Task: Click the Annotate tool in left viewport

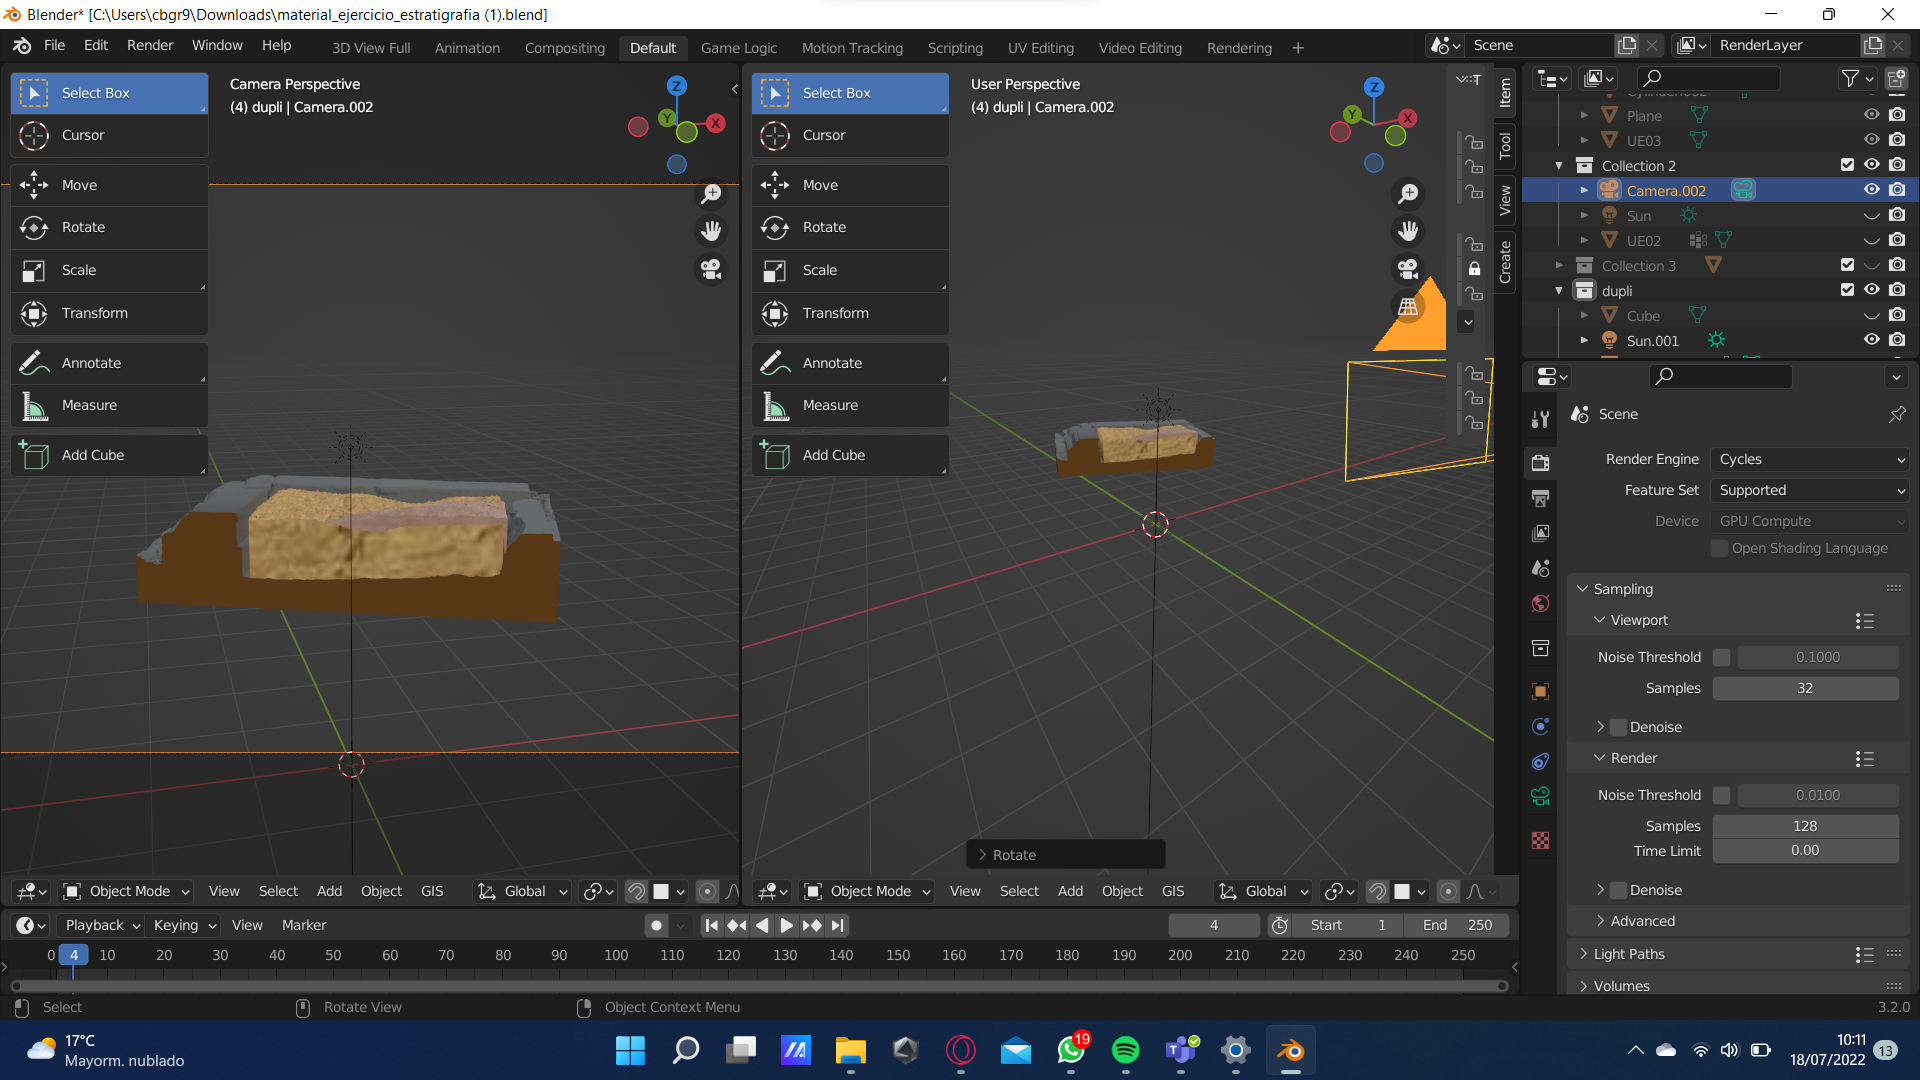Action: [91, 363]
